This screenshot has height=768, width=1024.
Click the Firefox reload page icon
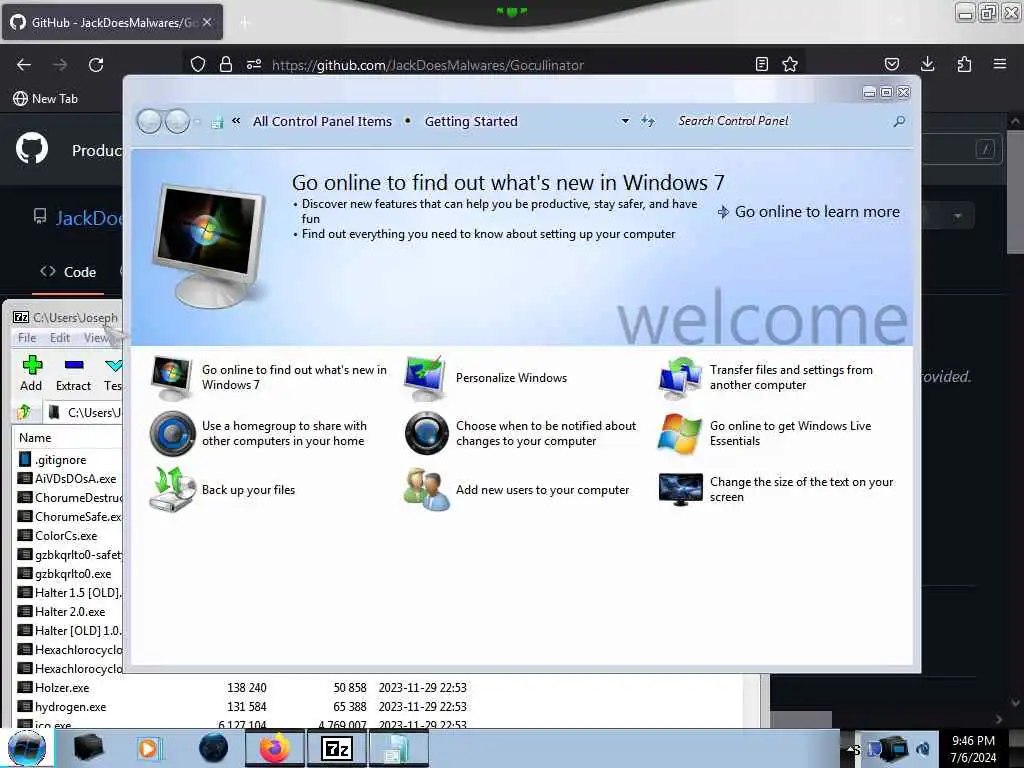tap(96, 65)
